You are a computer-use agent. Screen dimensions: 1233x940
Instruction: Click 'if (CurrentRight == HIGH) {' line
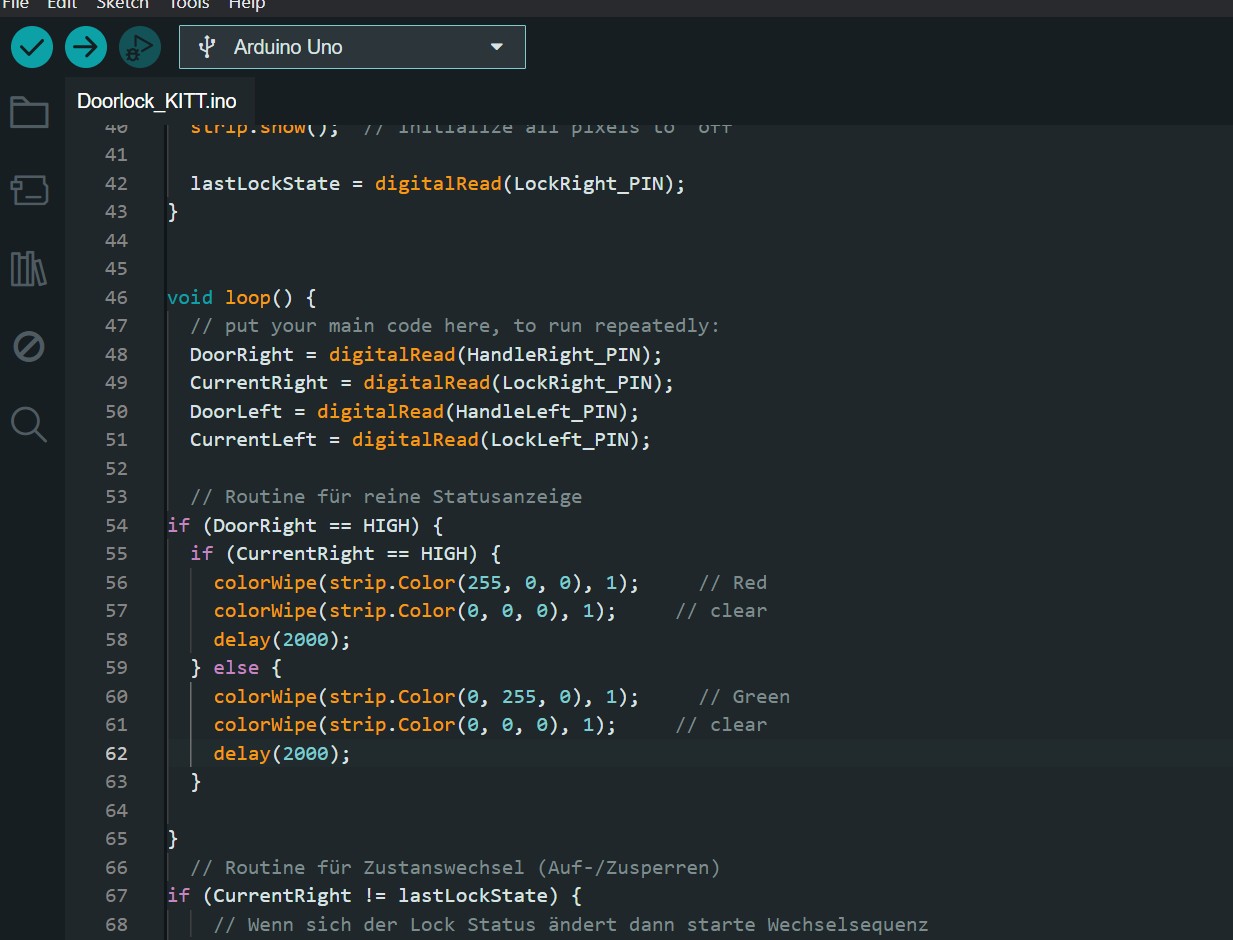[x=346, y=554]
